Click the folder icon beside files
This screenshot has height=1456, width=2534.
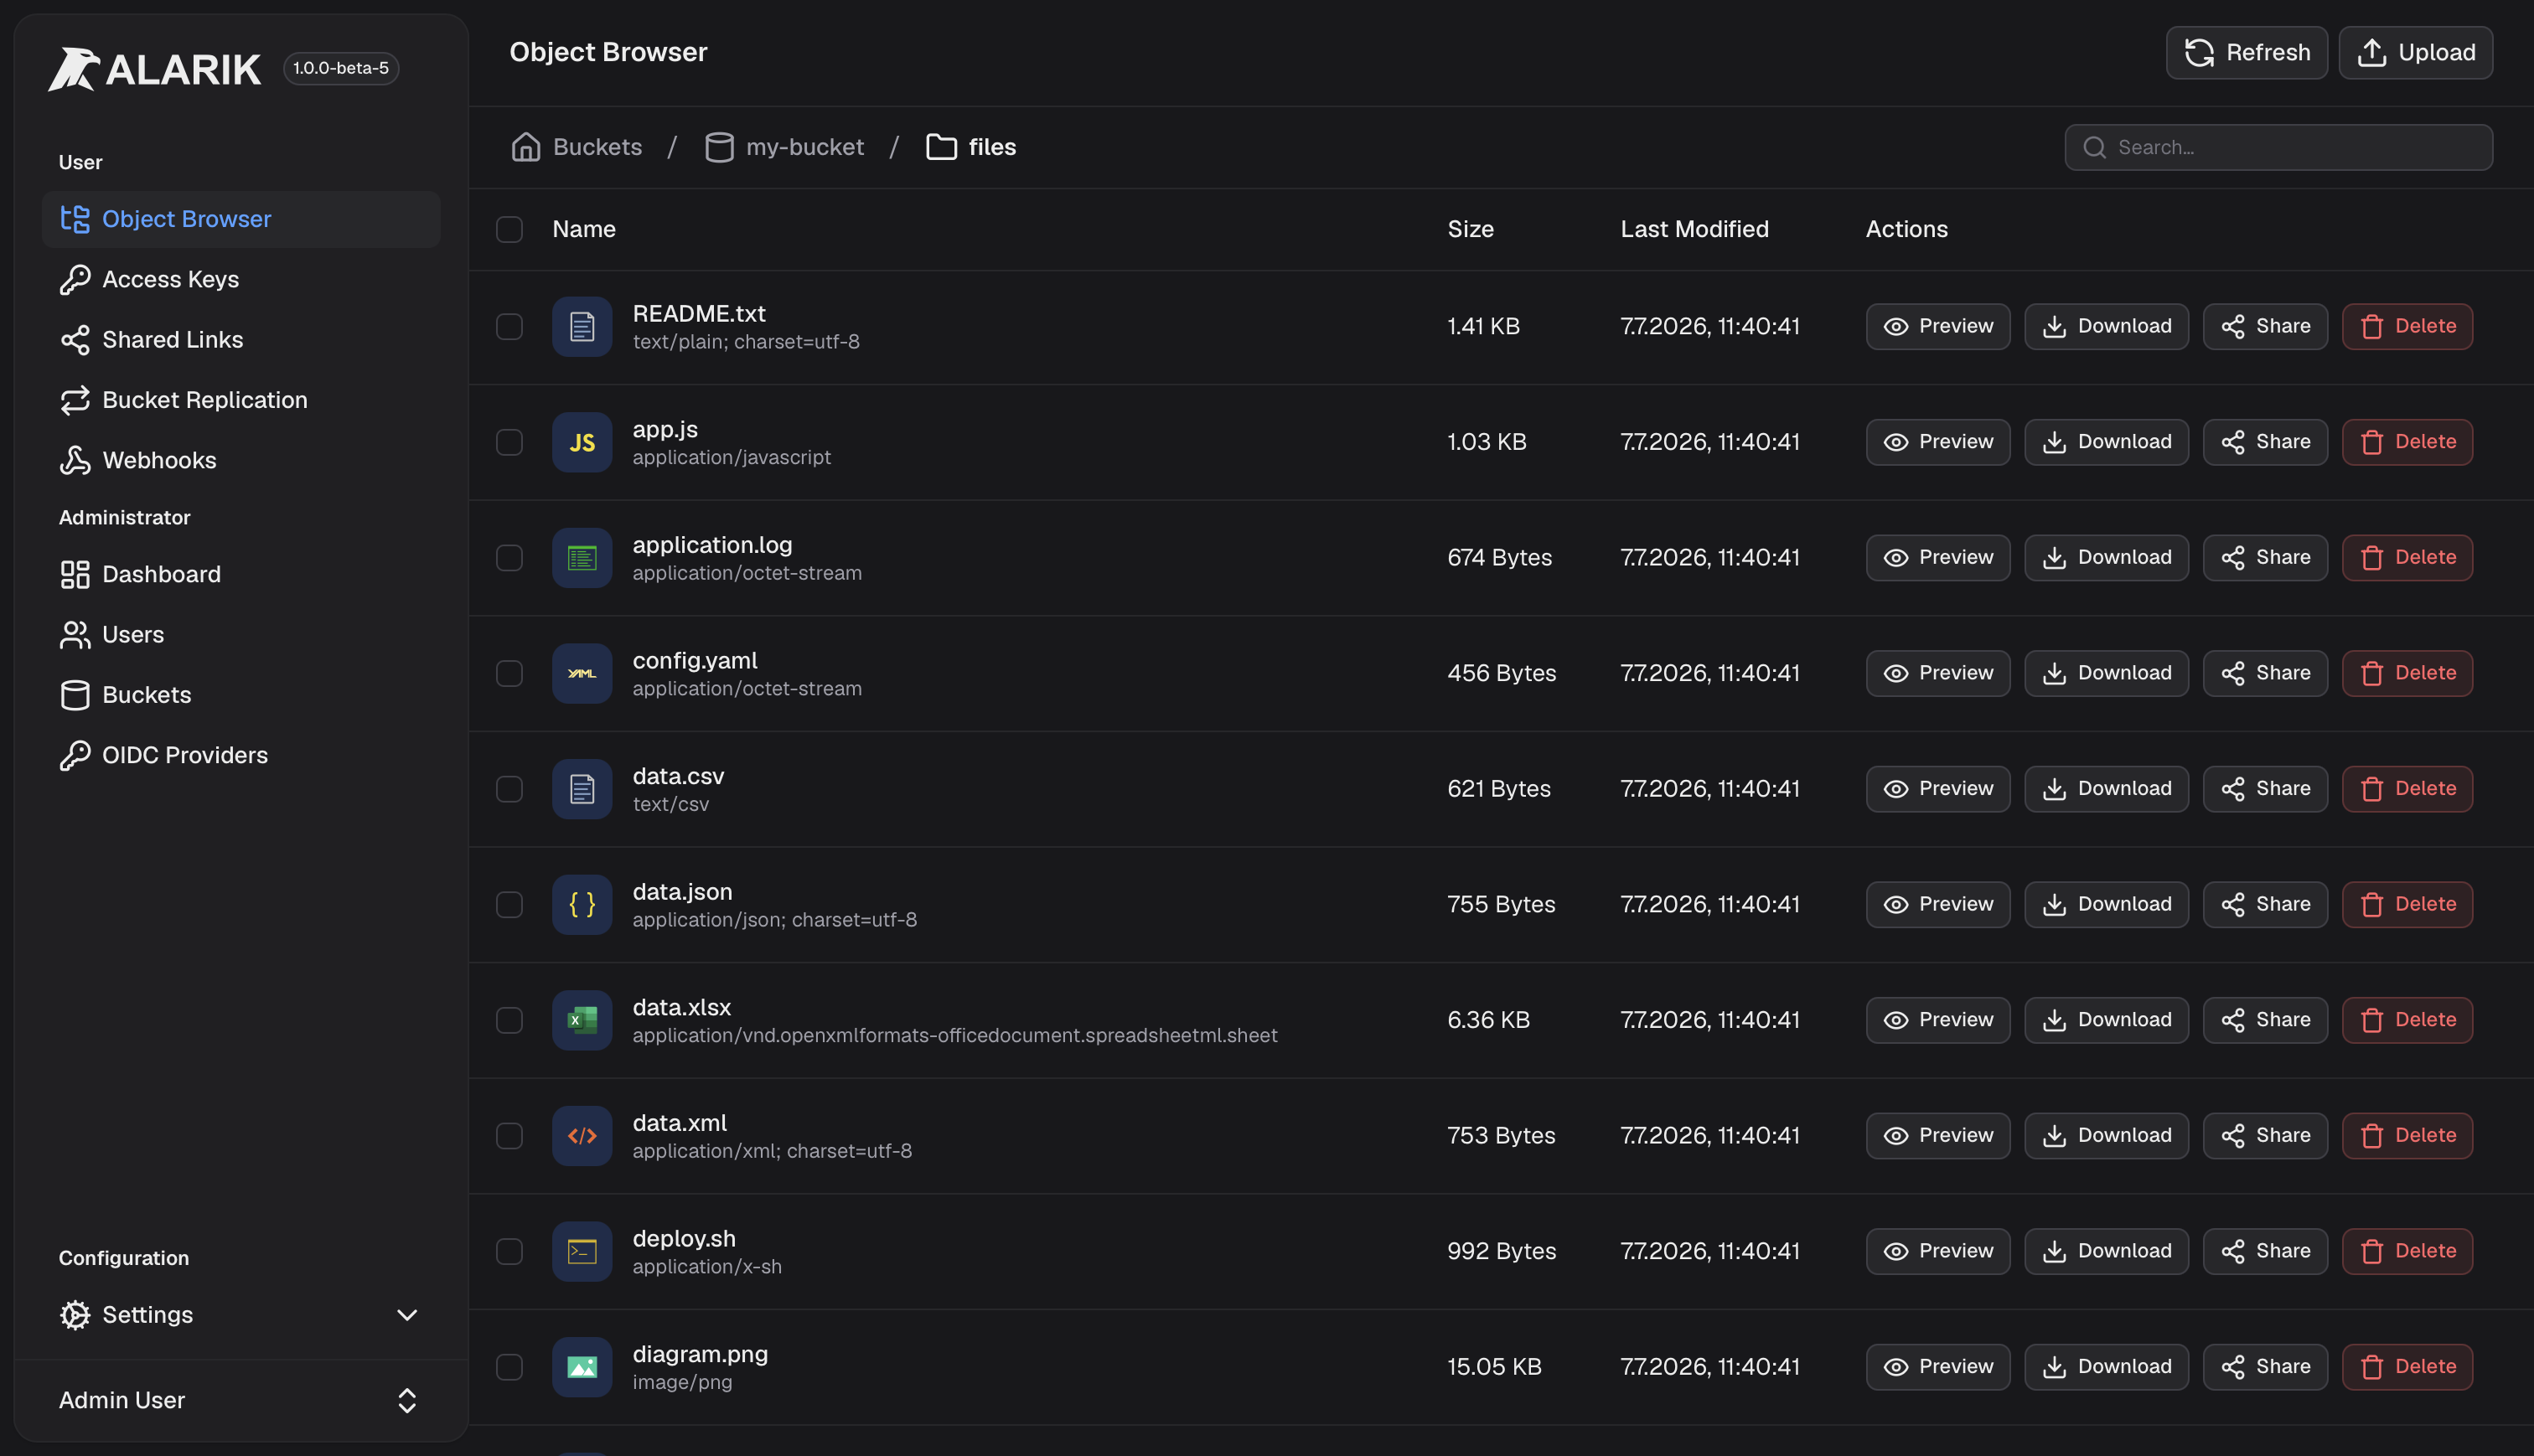coord(941,147)
